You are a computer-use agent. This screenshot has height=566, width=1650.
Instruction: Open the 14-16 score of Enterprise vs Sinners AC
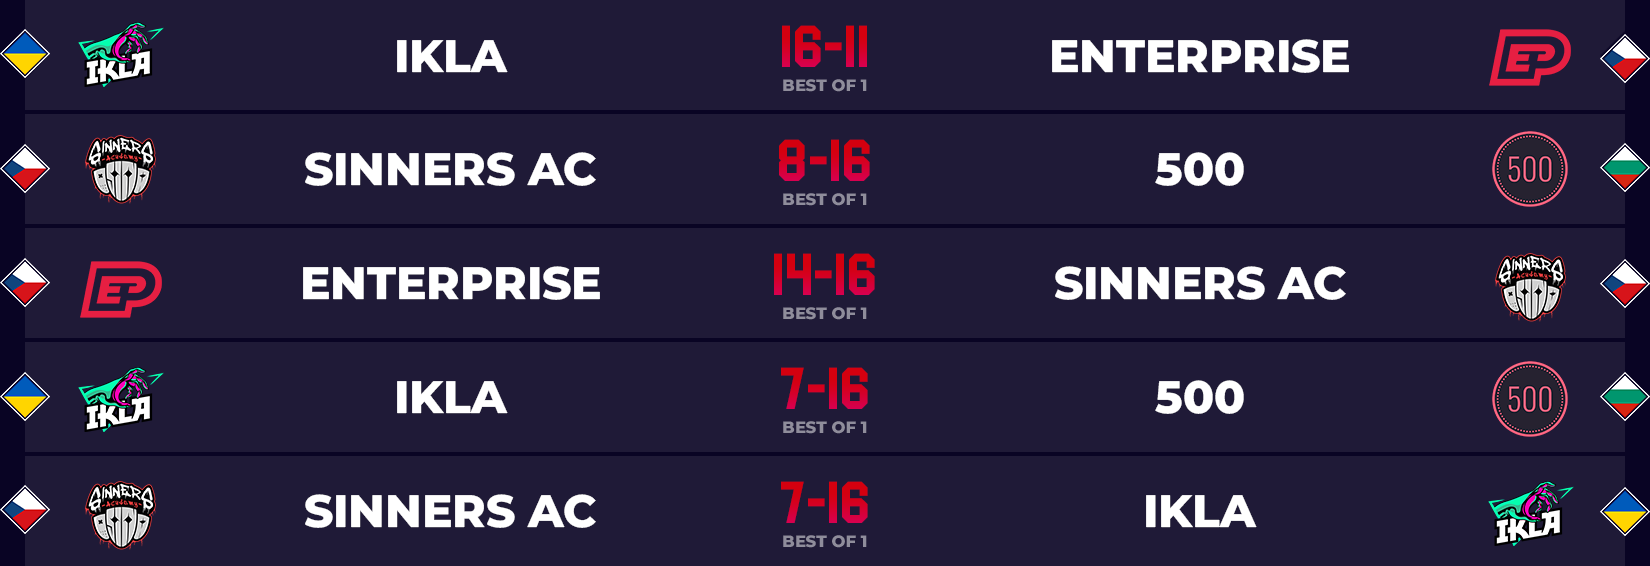(x=825, y=275)
